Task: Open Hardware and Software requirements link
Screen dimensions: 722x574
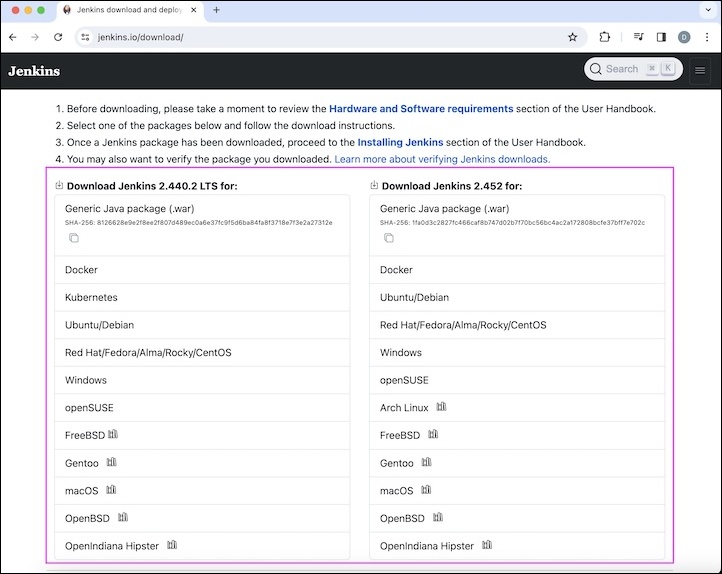Action: tap(421, 108)
